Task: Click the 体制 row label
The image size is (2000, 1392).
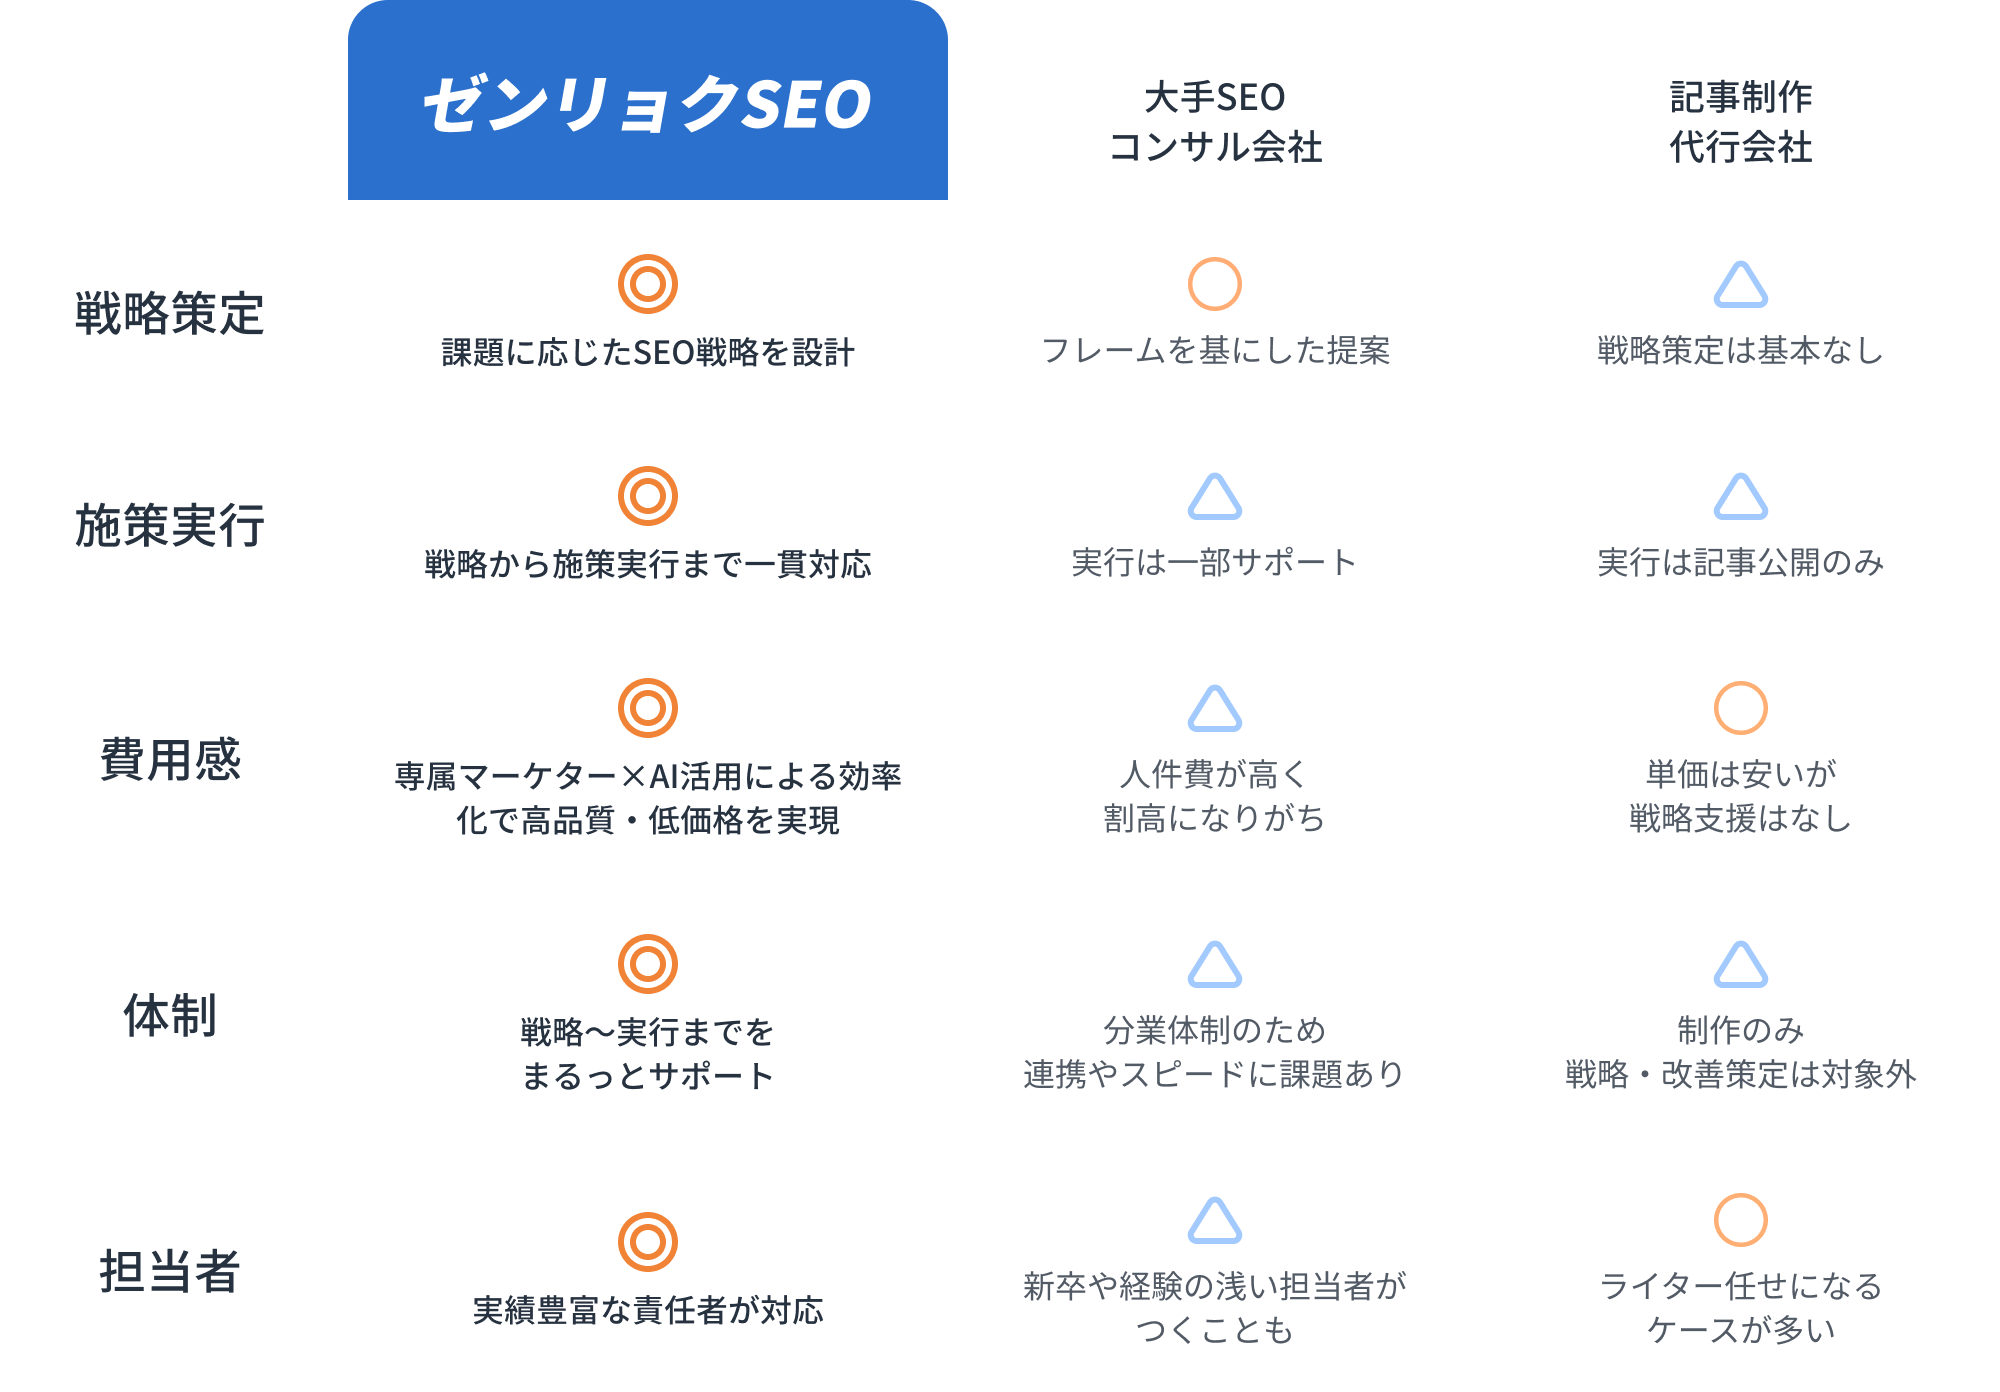Action: [170, 1015]
